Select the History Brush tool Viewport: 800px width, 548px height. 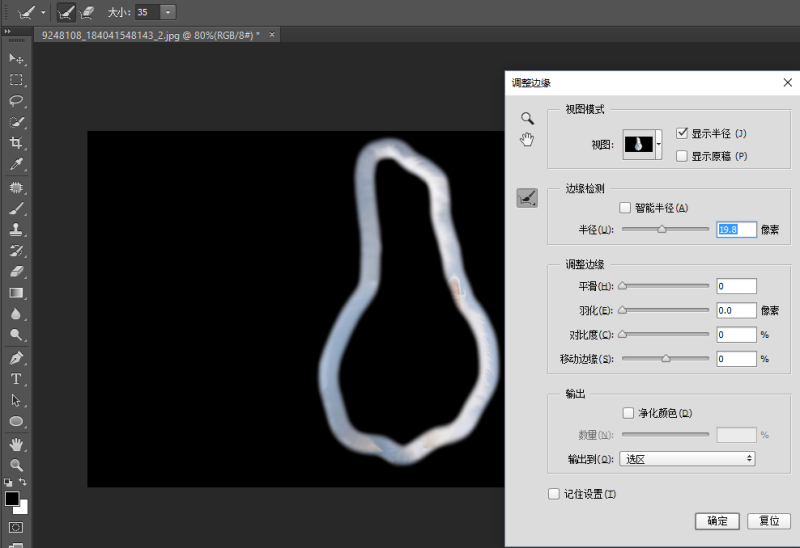(16, 251)
